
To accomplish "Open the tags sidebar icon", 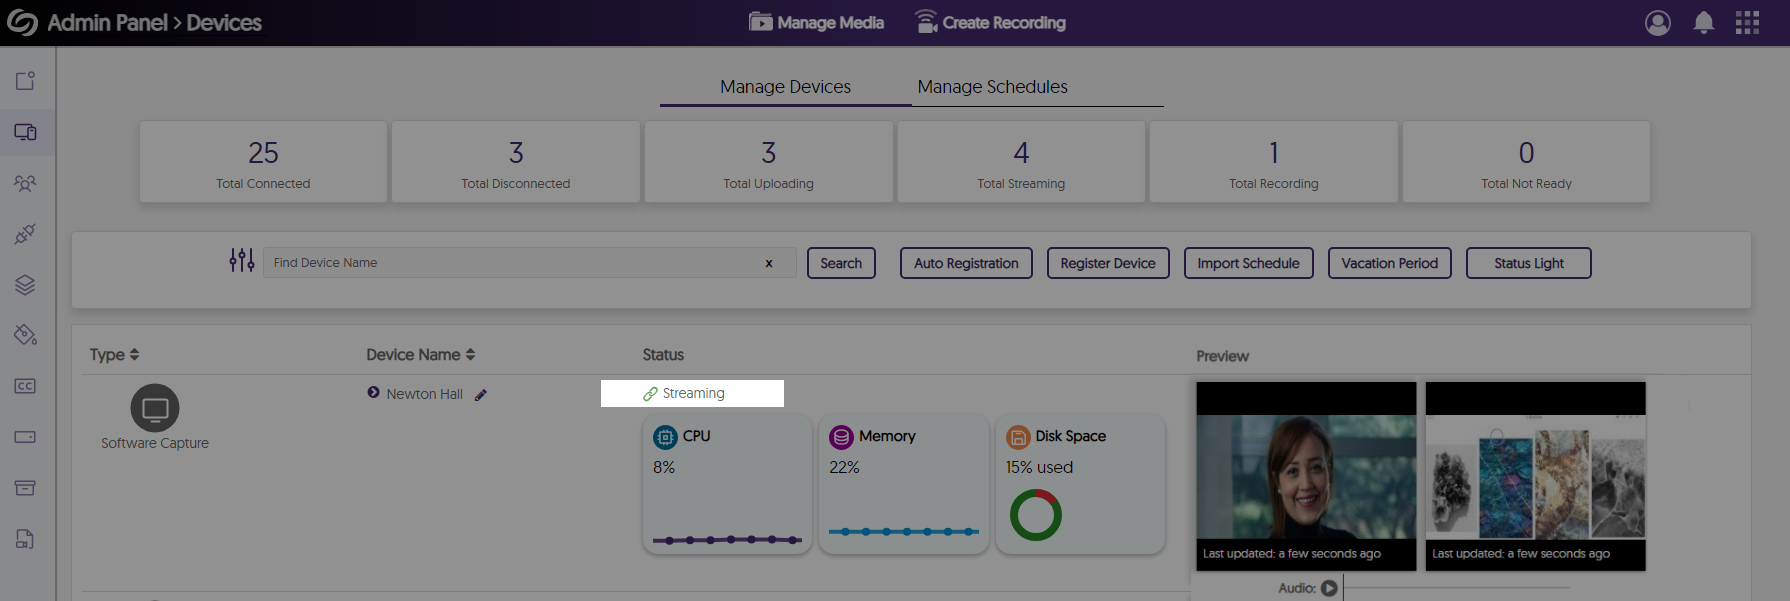I will pos(25,335).
